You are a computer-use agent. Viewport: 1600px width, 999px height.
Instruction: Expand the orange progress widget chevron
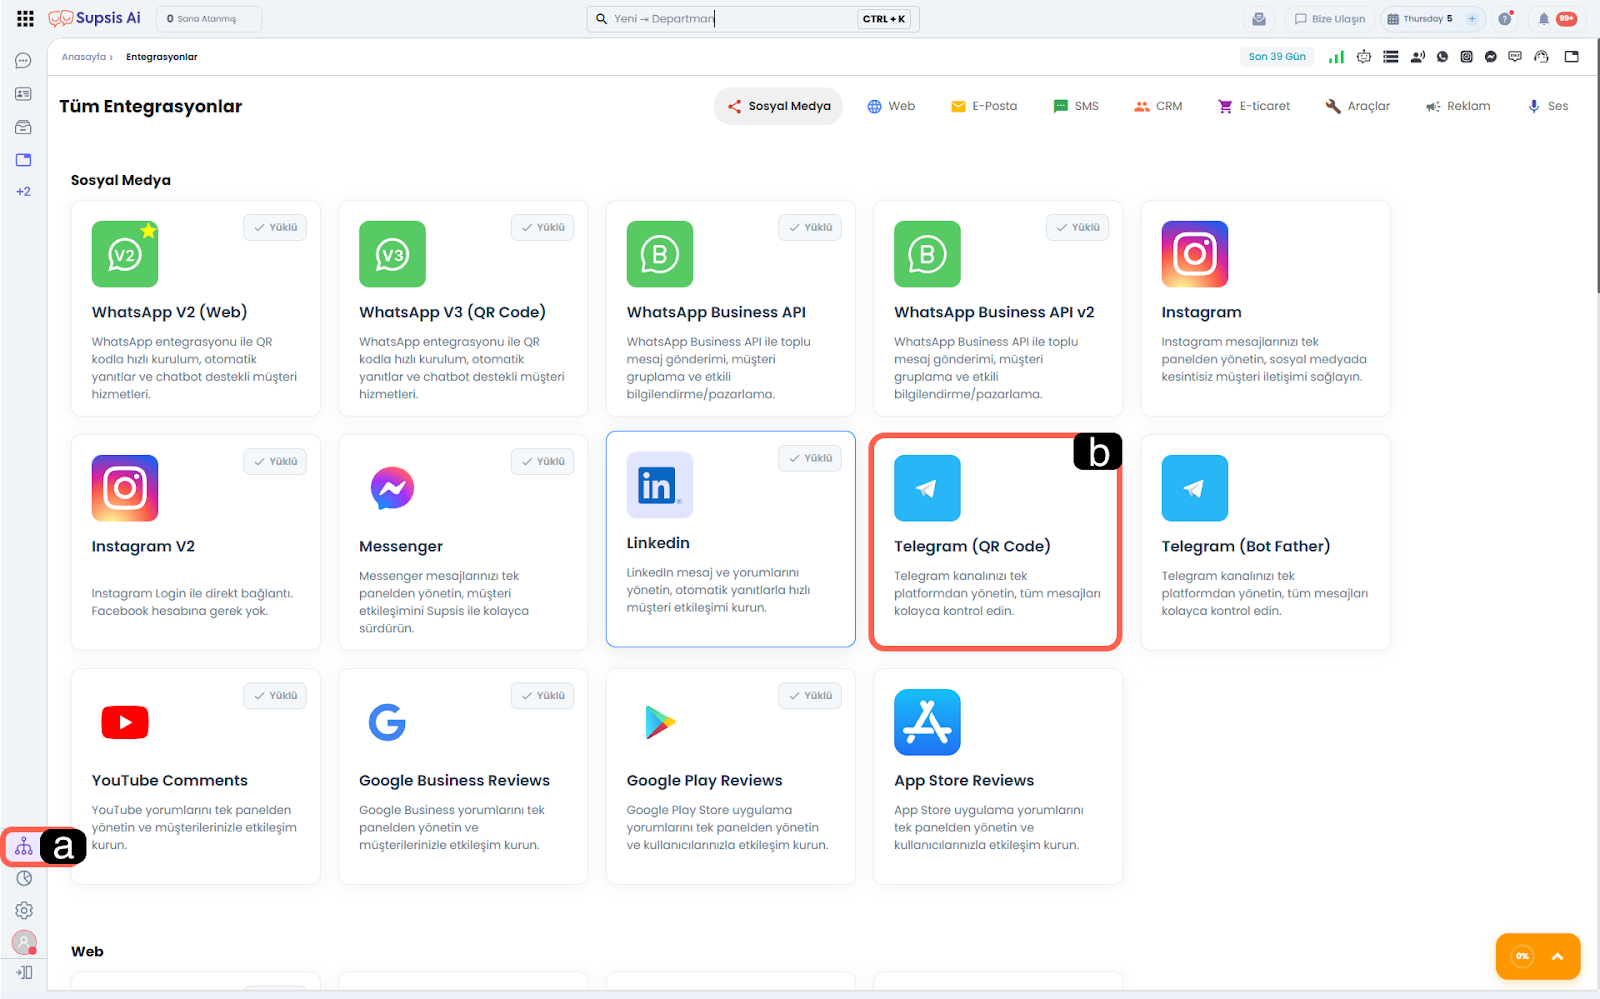point(1557,956)
